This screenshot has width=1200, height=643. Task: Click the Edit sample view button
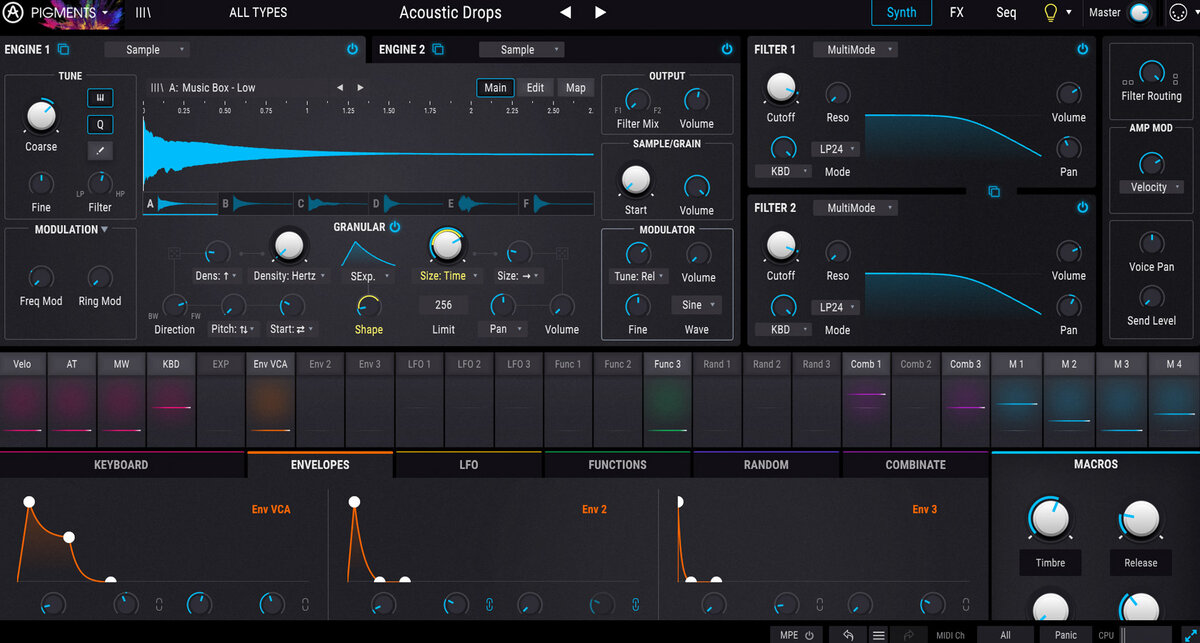point(536,88)
